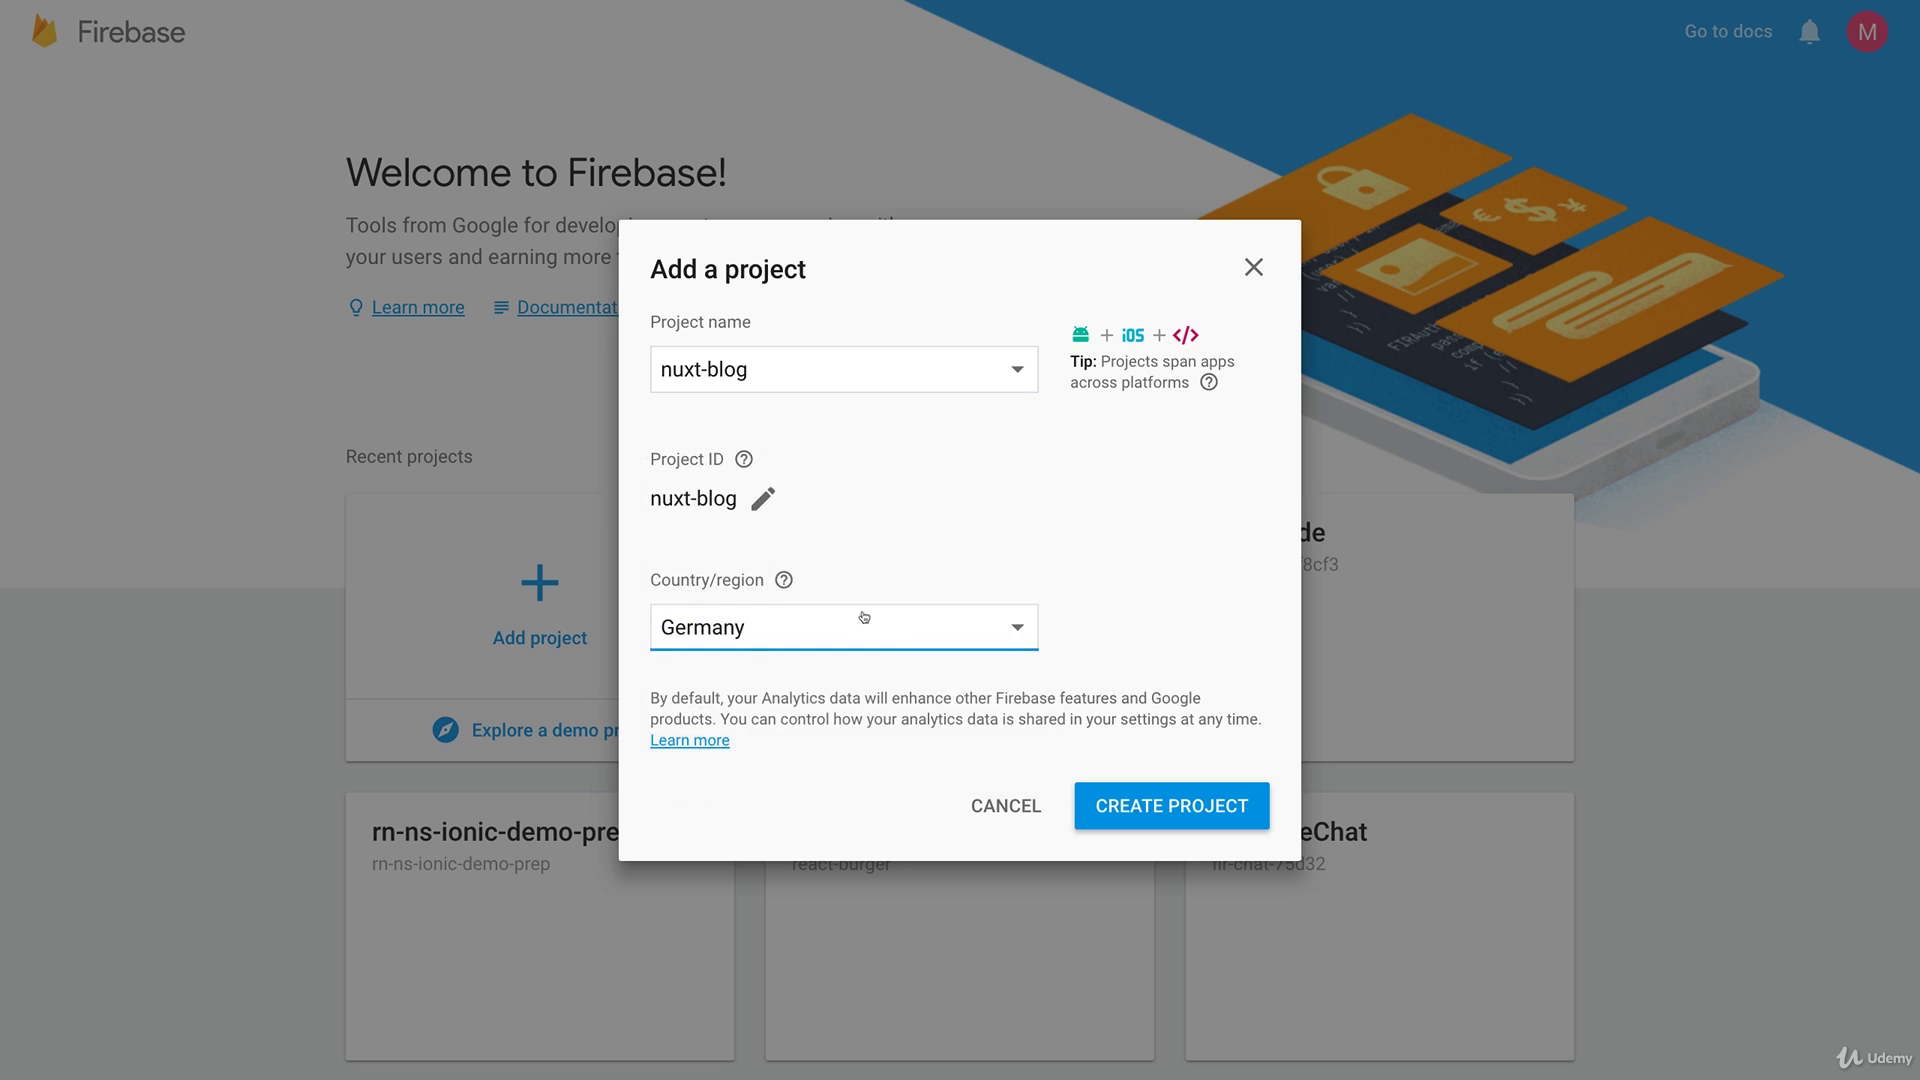The height and width of the screenshot is (1080, 1920).
Task: Close the Add a project dialog
Action: pyautogui.click(x=1253, y=267)
